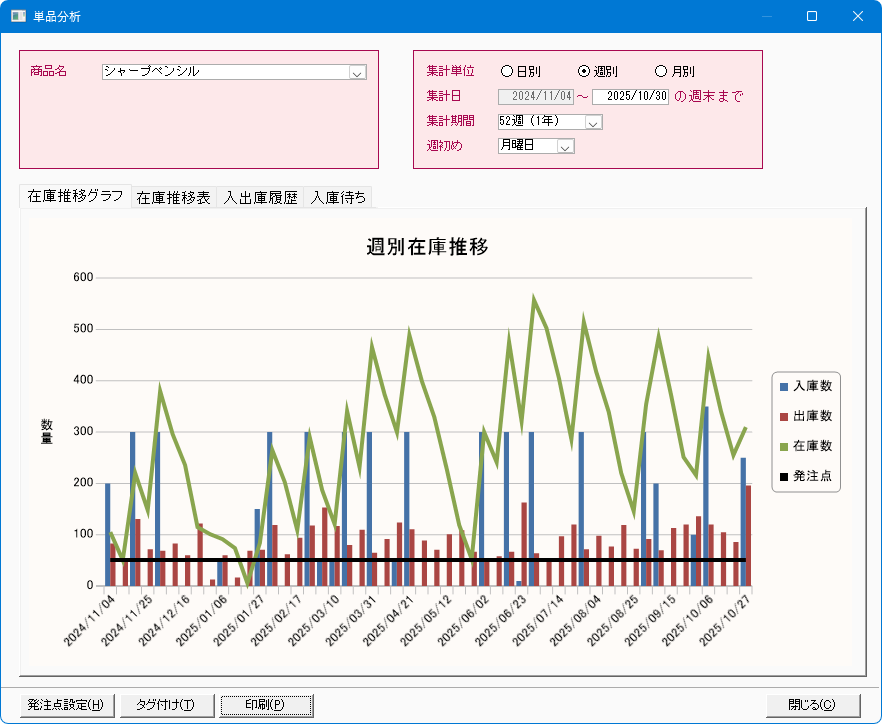Select the 在庫推移グラフ tab

tap(75, 197)
